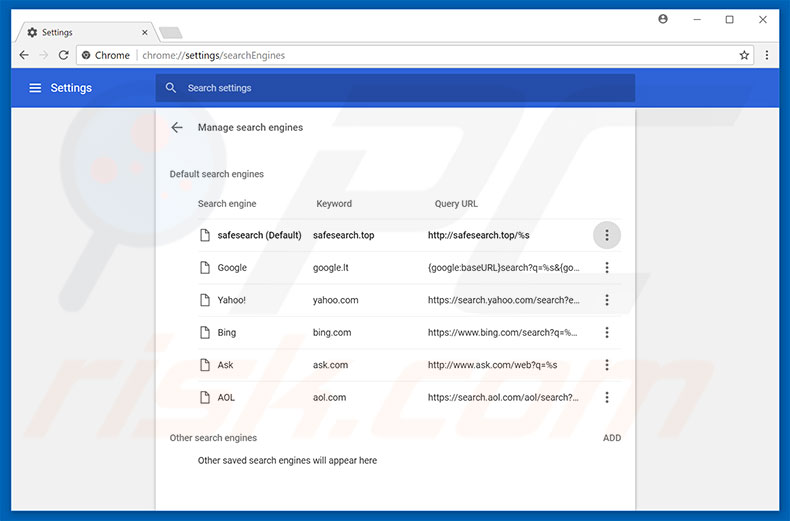Click the keyword 'safesearch.top'
Image resolution: width=790 pixels, height=521 pixels.
(344, 235)
